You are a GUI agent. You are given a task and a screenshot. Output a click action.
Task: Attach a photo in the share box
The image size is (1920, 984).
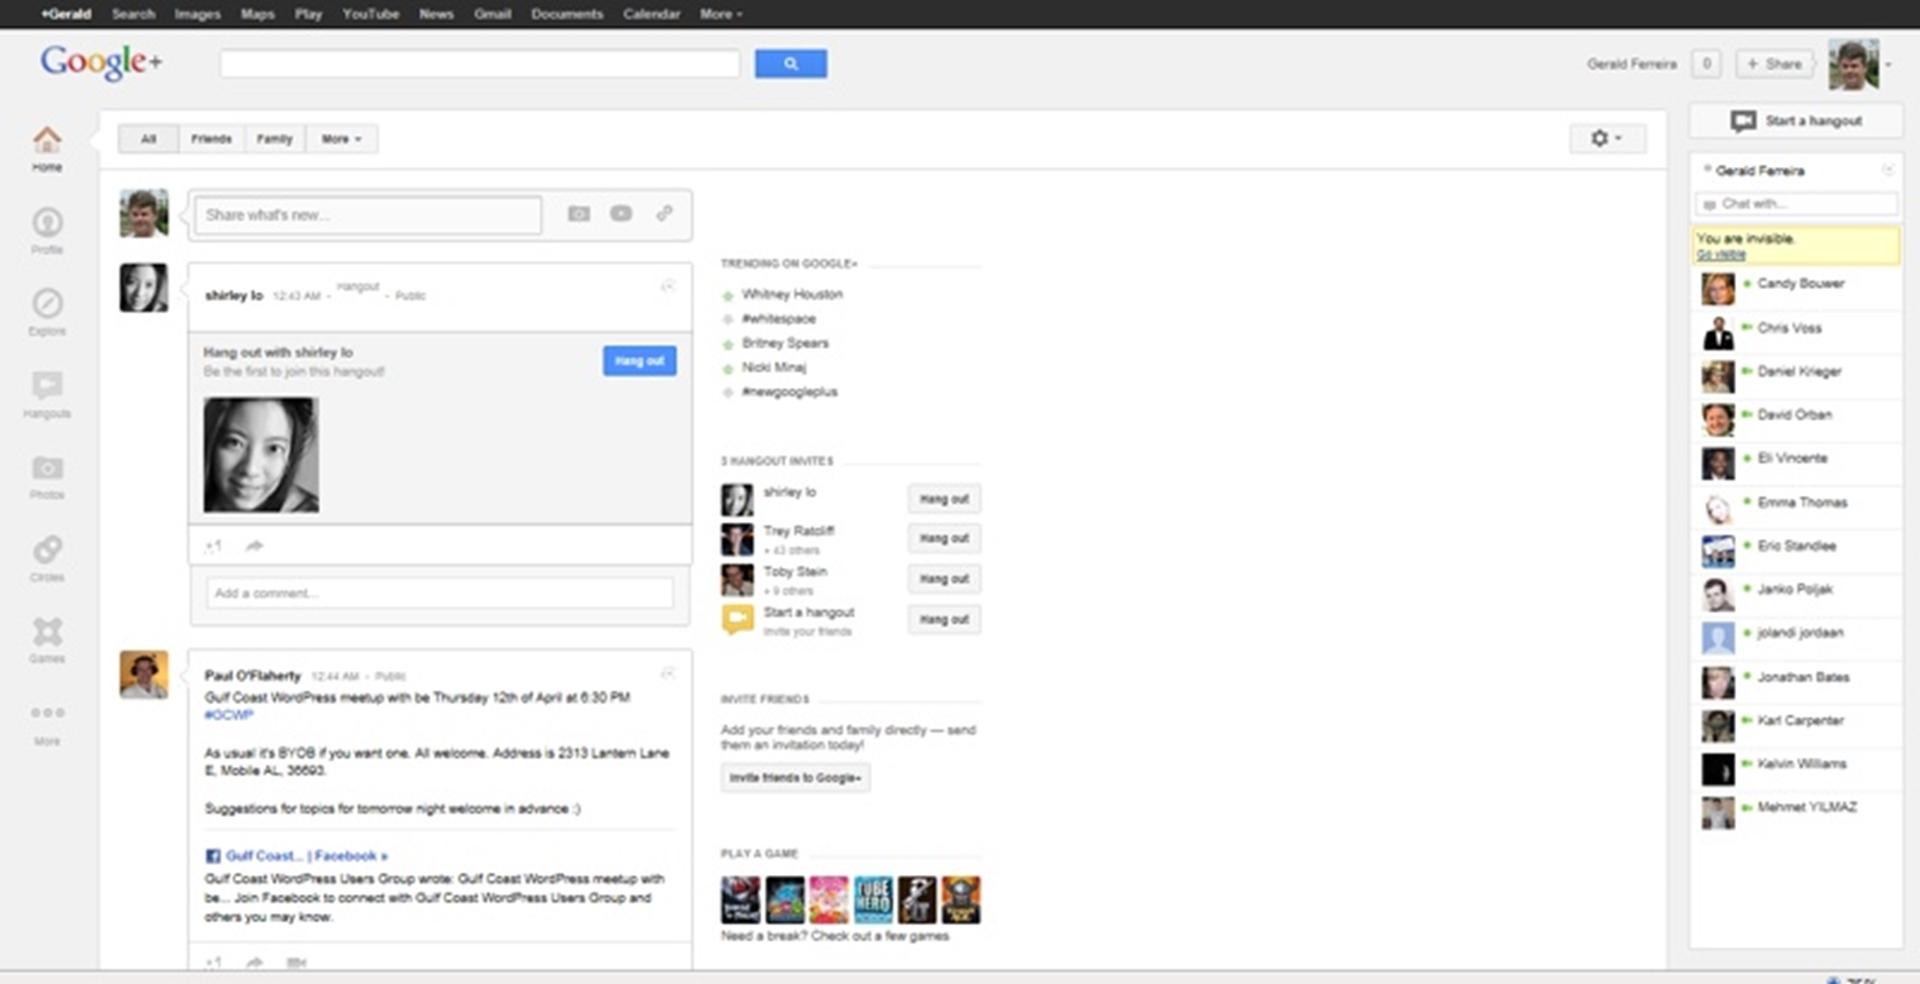(x=579, y=214)
